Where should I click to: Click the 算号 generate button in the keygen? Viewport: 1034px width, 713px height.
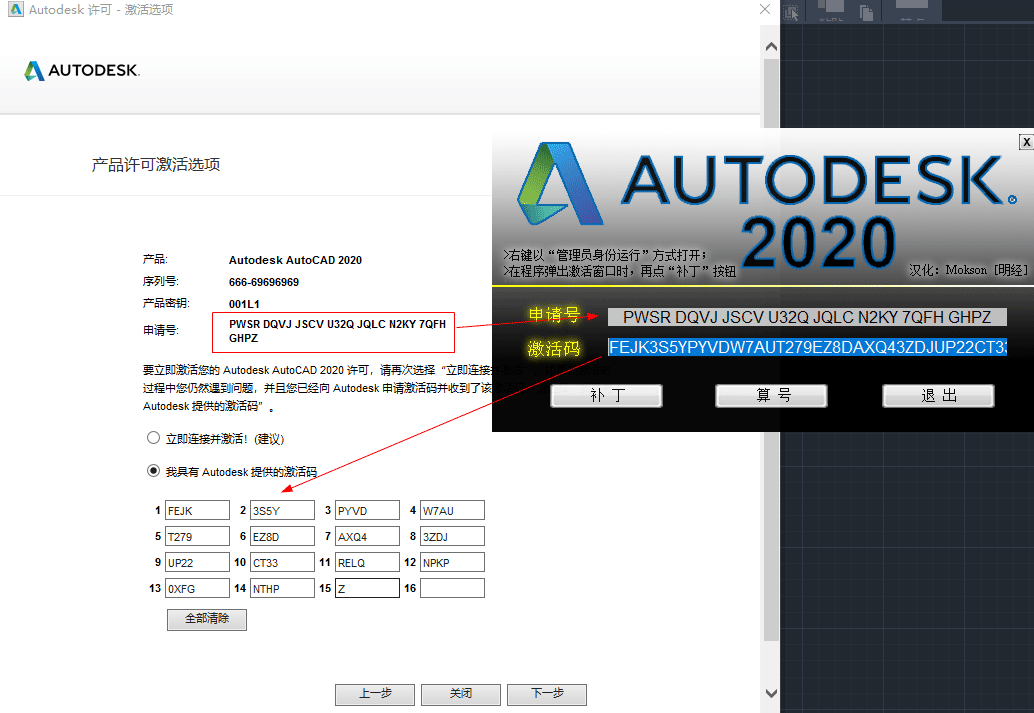771,396
